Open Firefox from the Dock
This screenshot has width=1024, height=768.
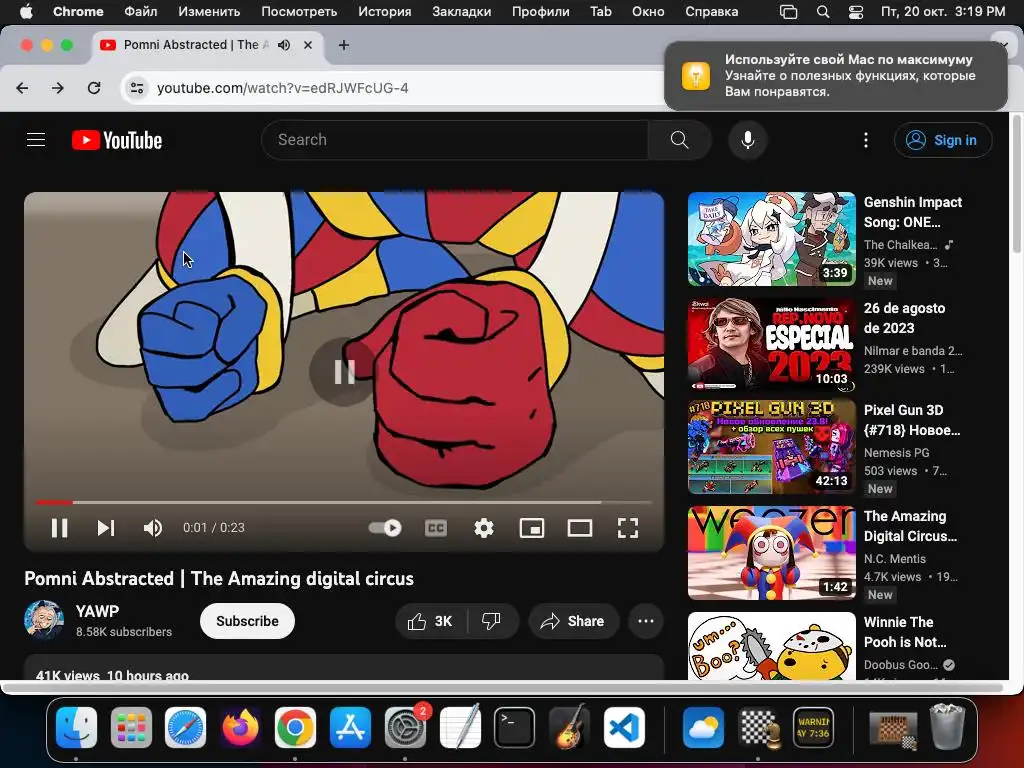(241, 728)
